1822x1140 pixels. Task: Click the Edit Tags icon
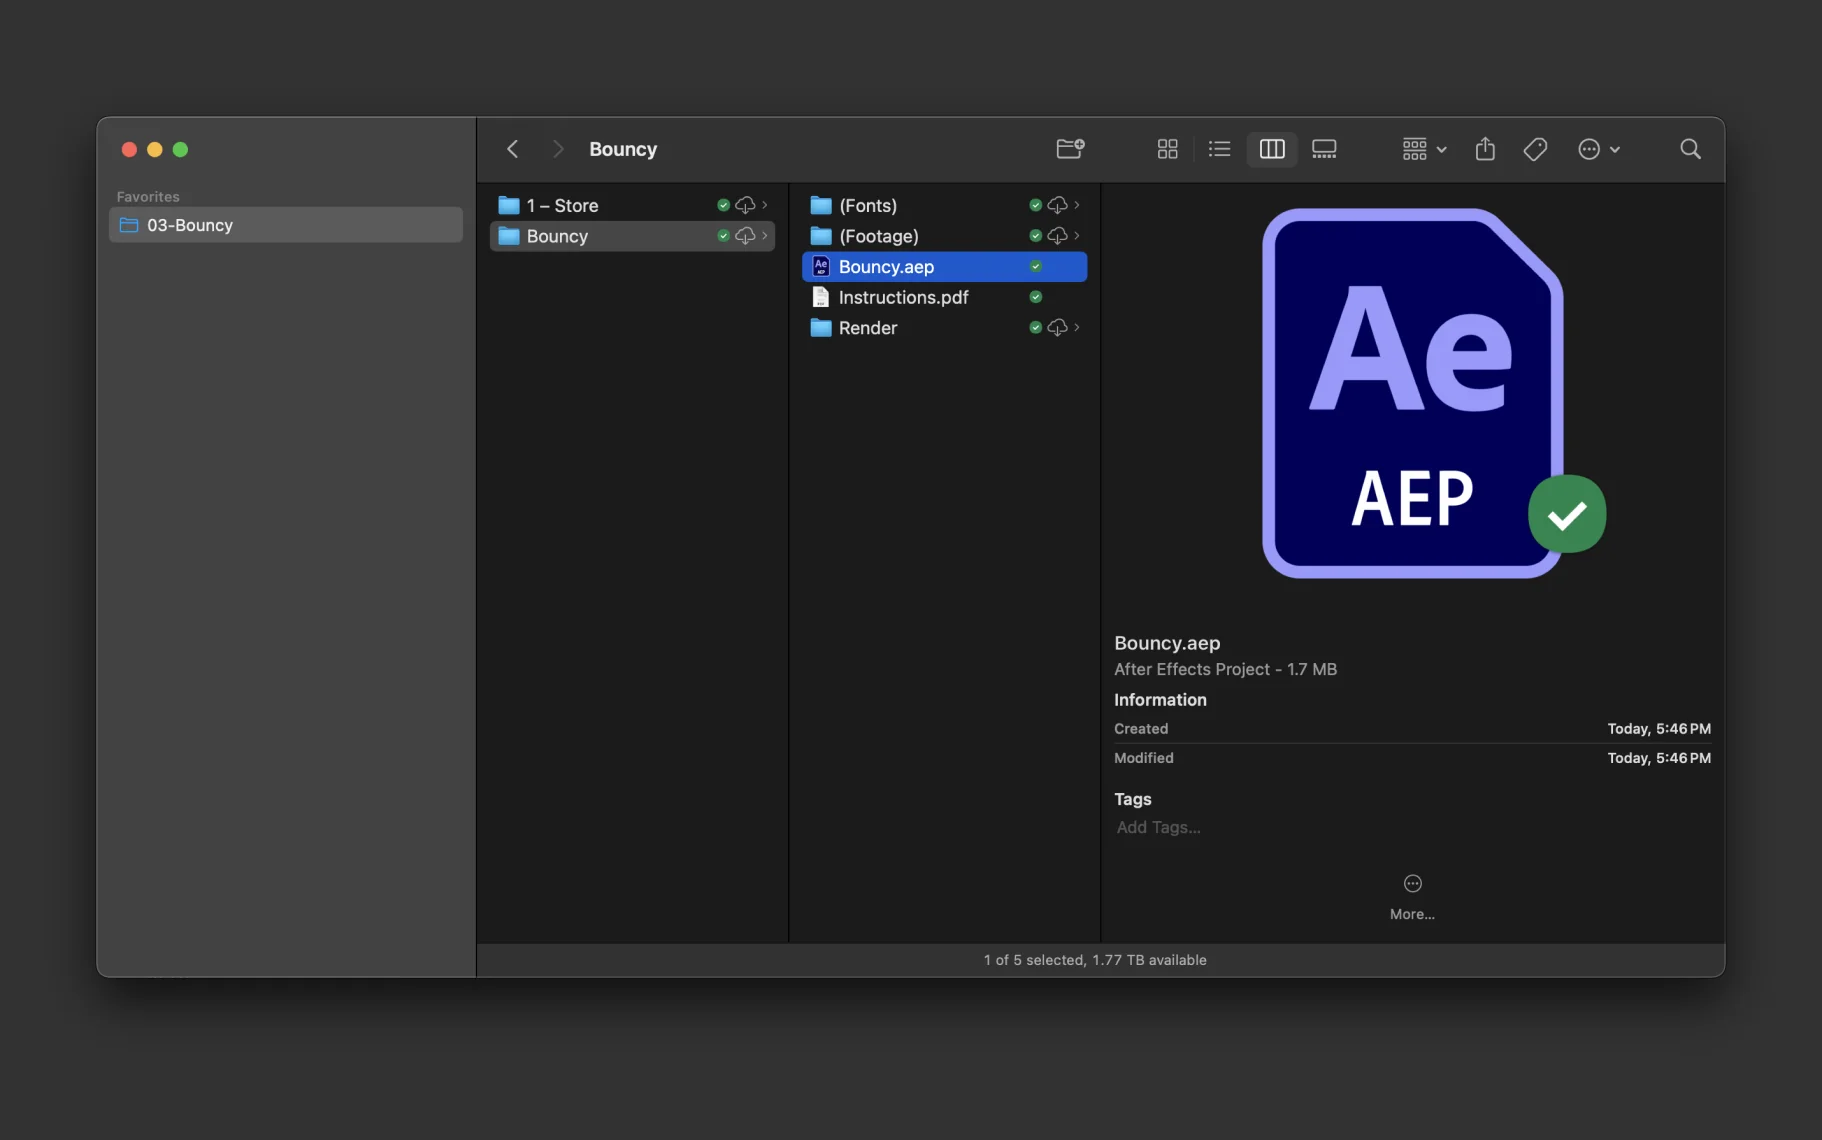coord(1535,149)
